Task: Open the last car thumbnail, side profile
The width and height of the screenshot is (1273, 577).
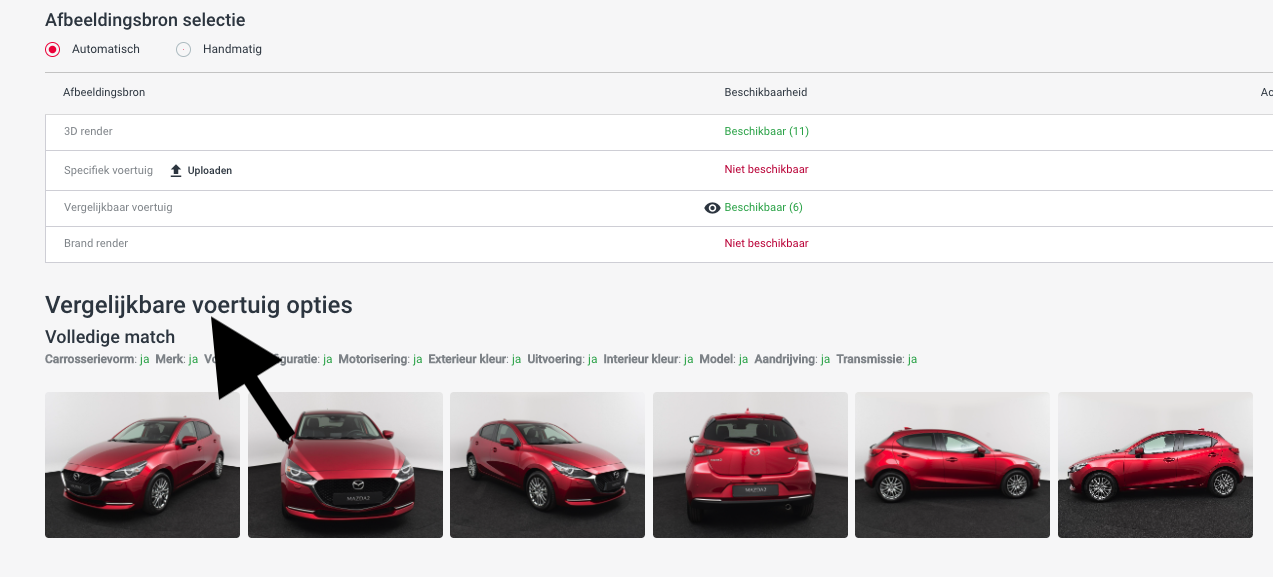Action: pyautogui.click(x=1155, y=465)
